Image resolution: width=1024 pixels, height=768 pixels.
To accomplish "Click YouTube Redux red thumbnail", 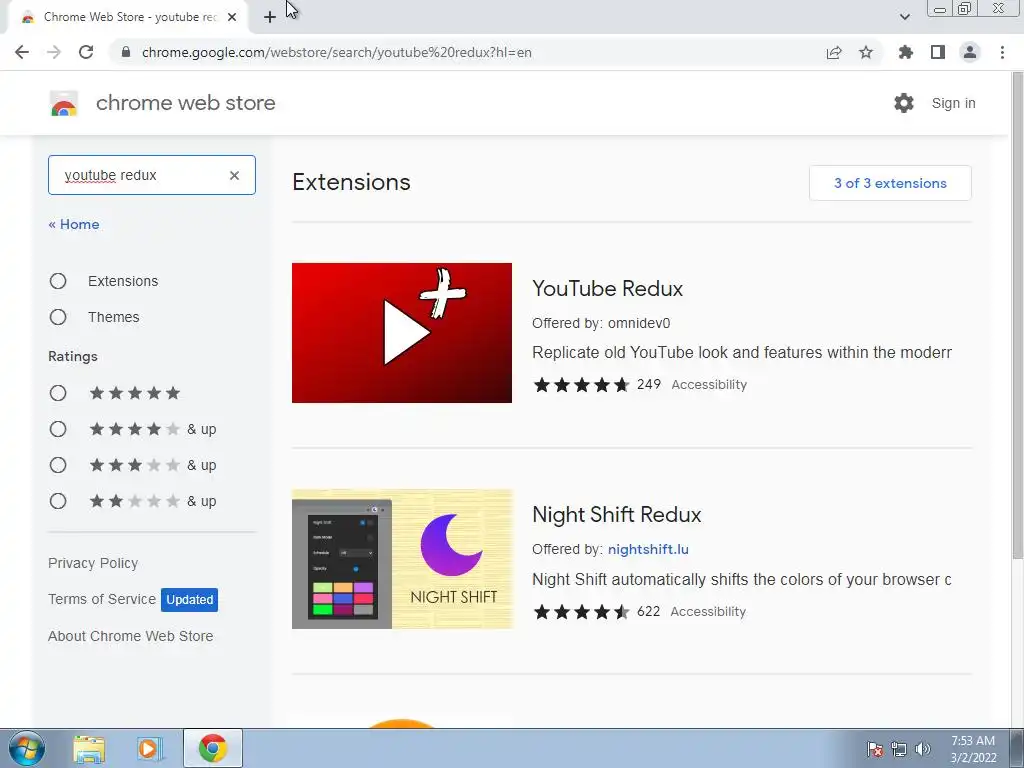I will (x=402, y=333).
